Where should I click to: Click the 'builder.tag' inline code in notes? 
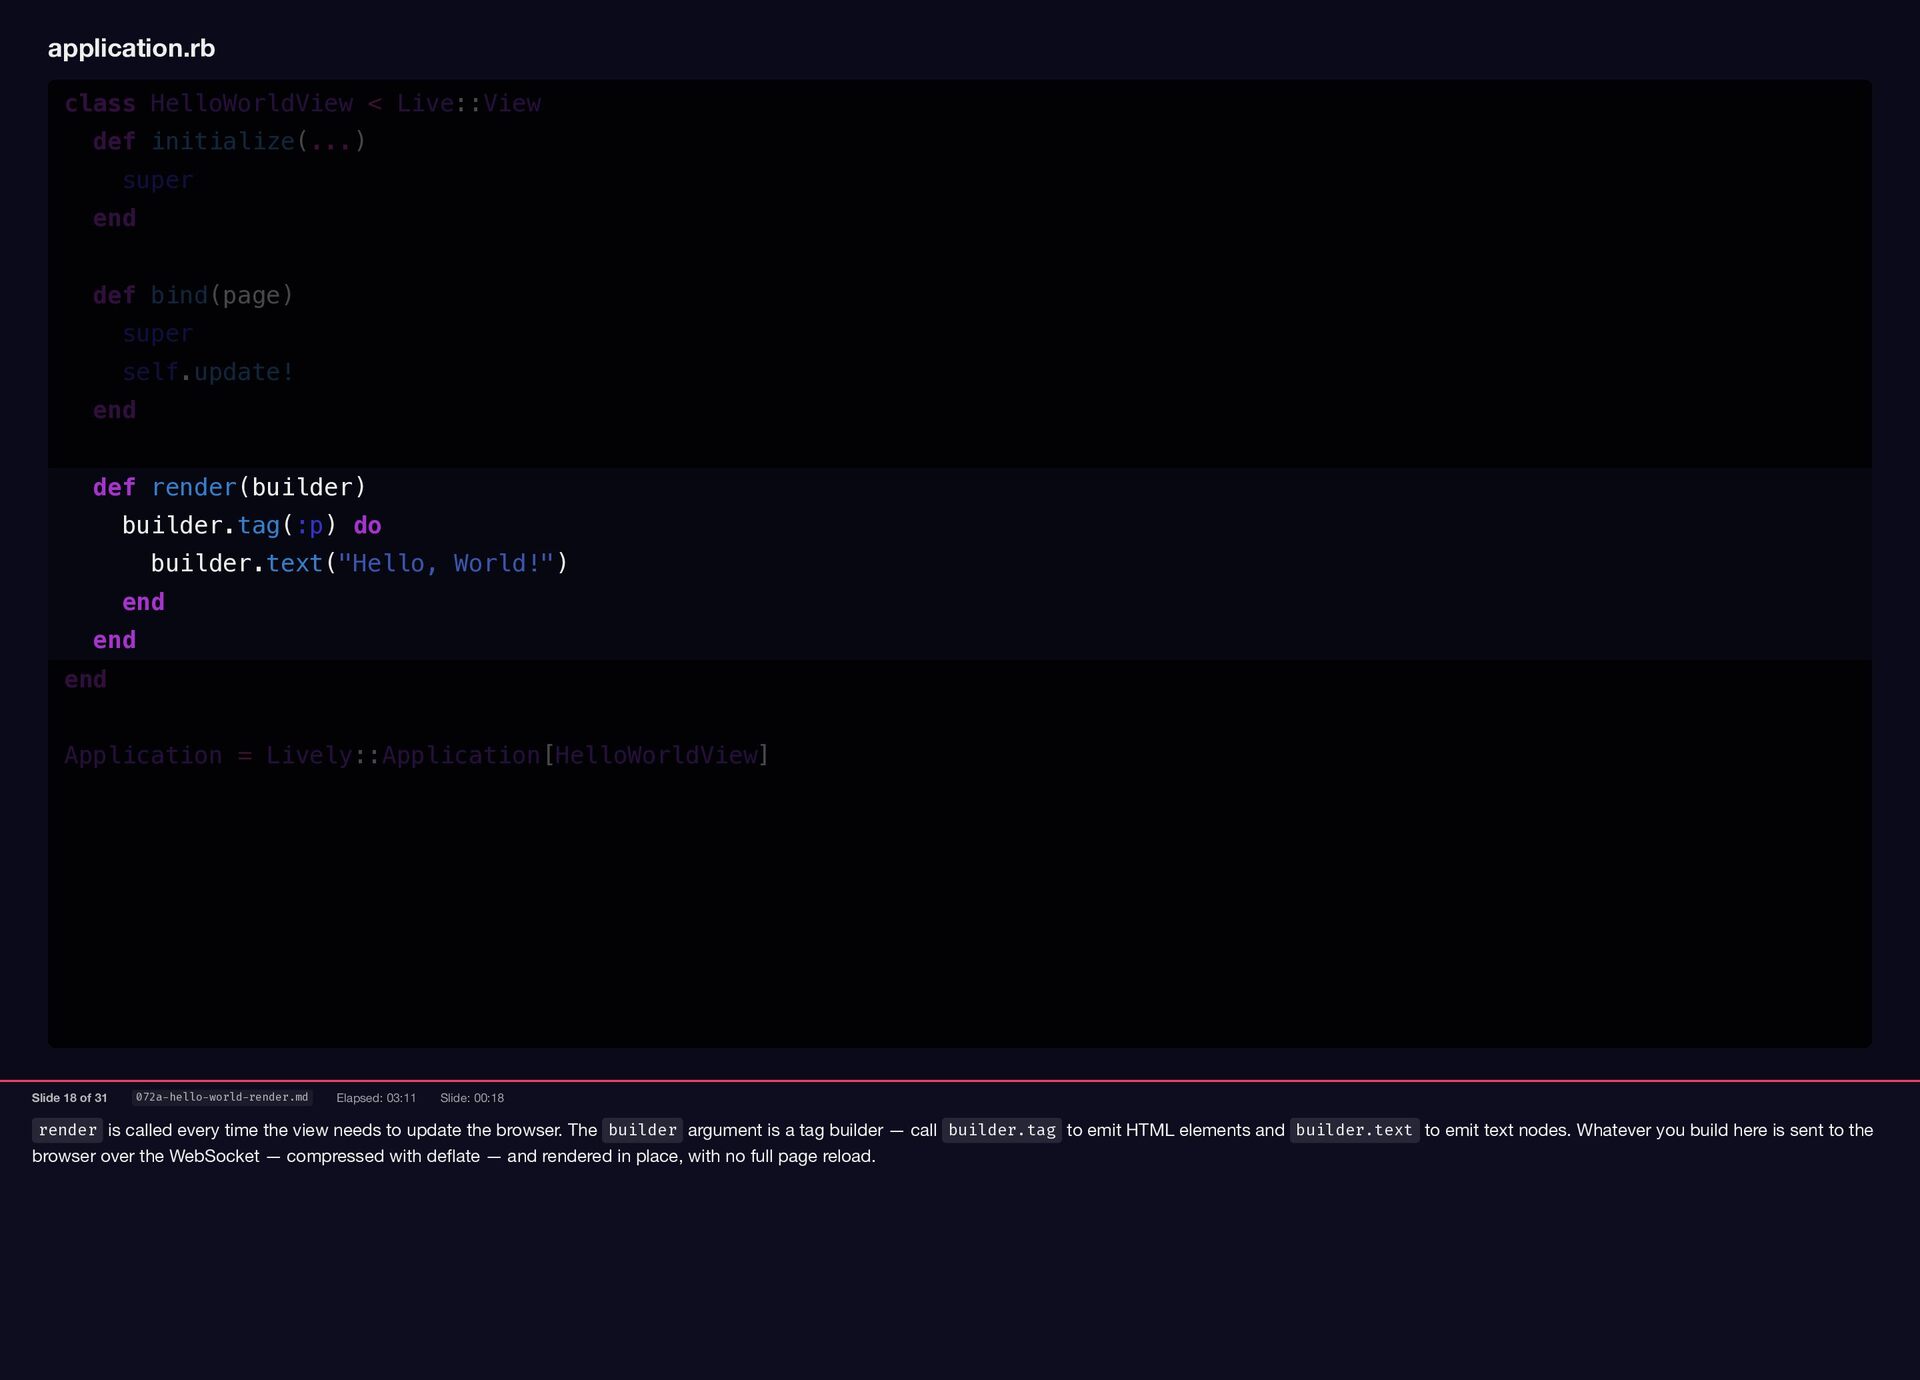tap(1001, 1130)
